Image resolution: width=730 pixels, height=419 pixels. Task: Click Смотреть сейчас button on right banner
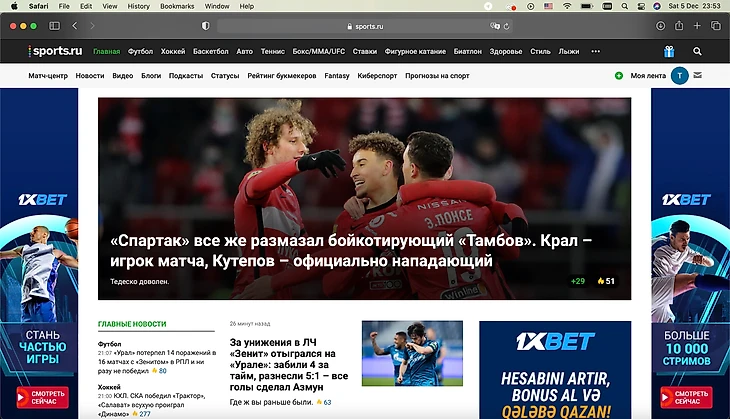(686, 397)
